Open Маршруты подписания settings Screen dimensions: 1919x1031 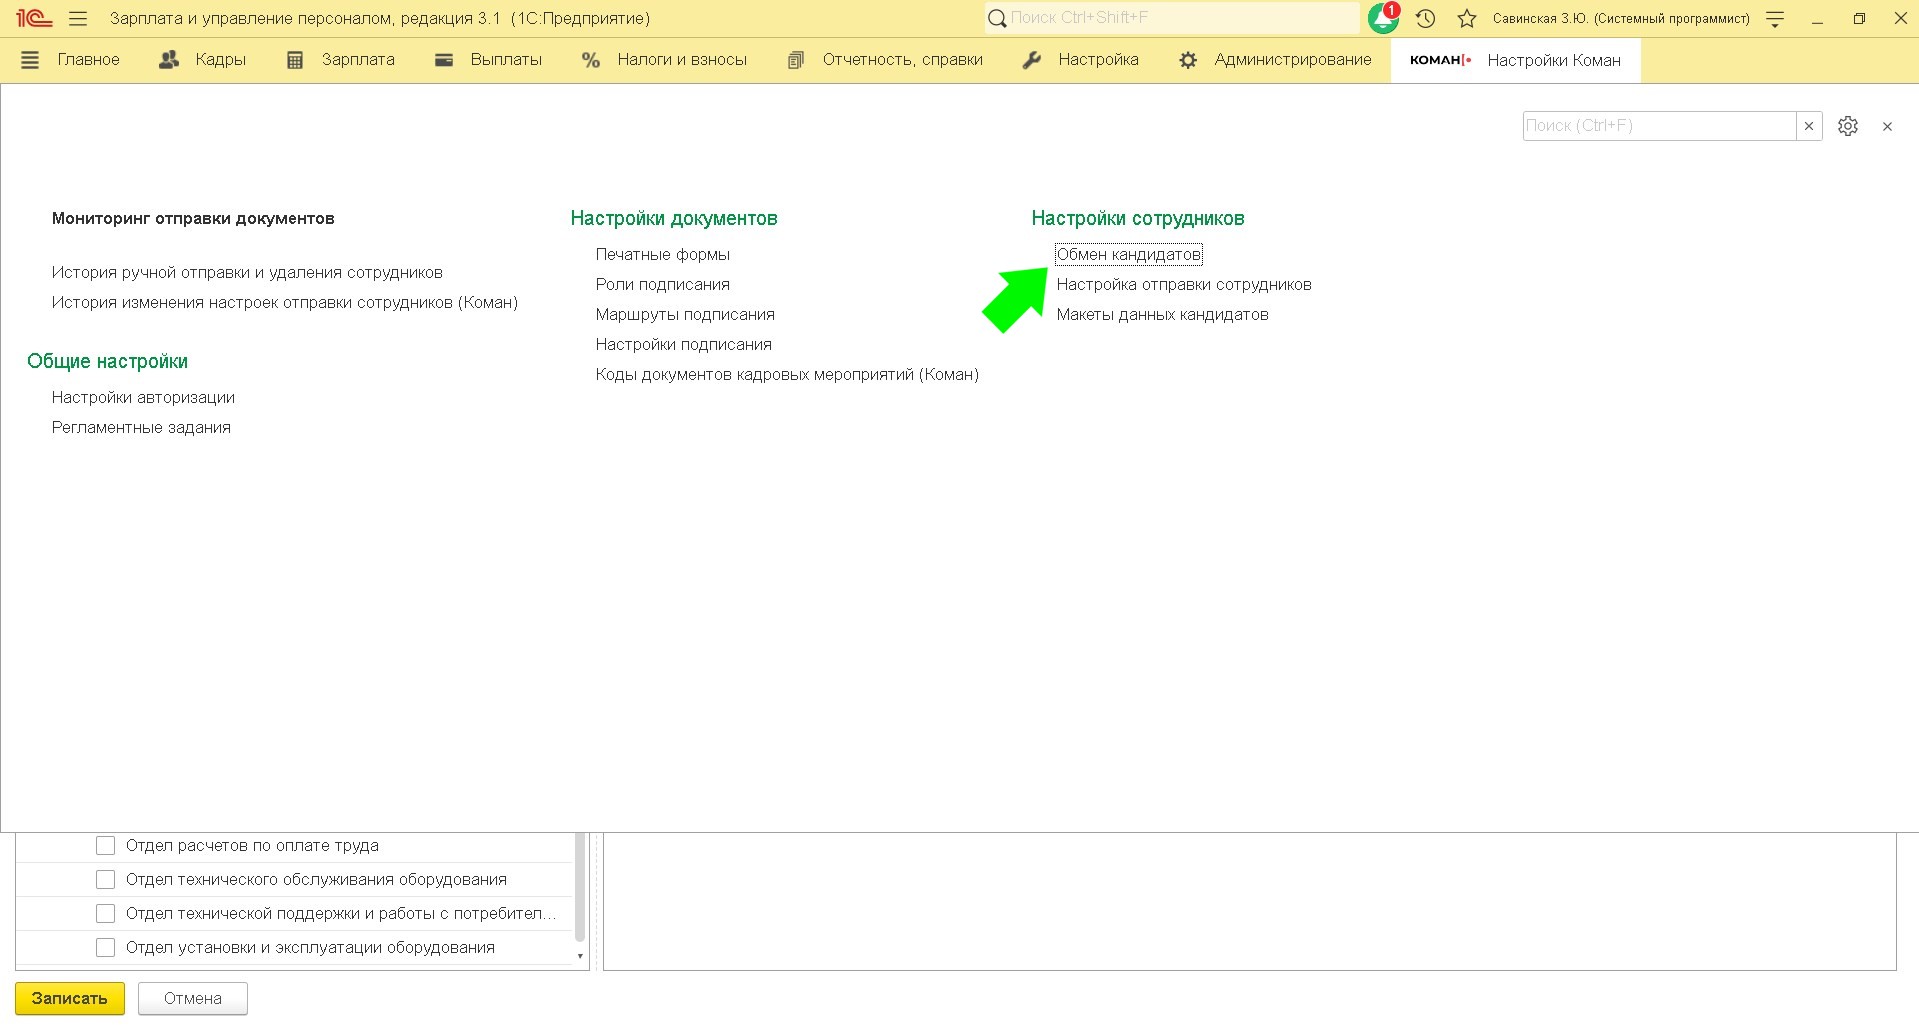coord(685,315)
